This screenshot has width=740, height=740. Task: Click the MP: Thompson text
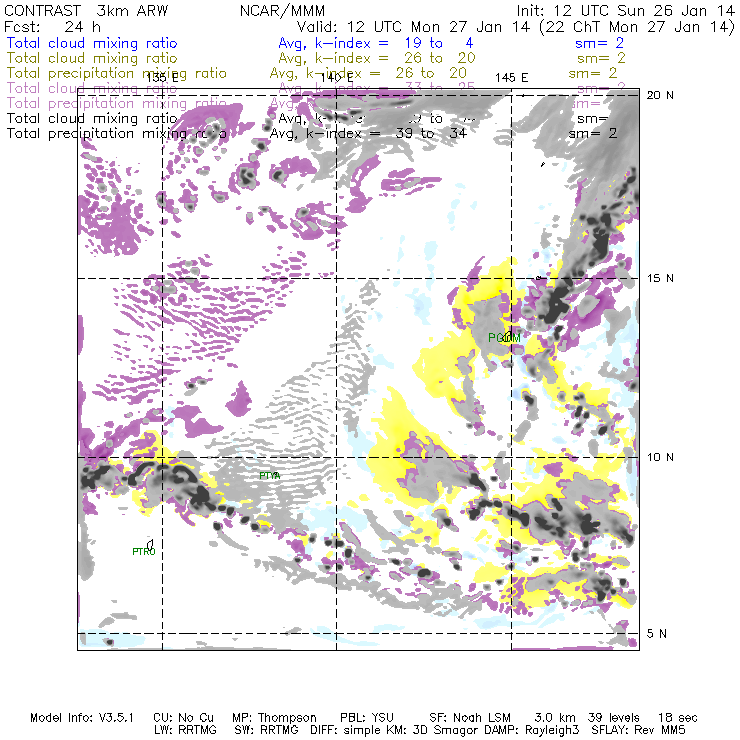coord(274,718)
